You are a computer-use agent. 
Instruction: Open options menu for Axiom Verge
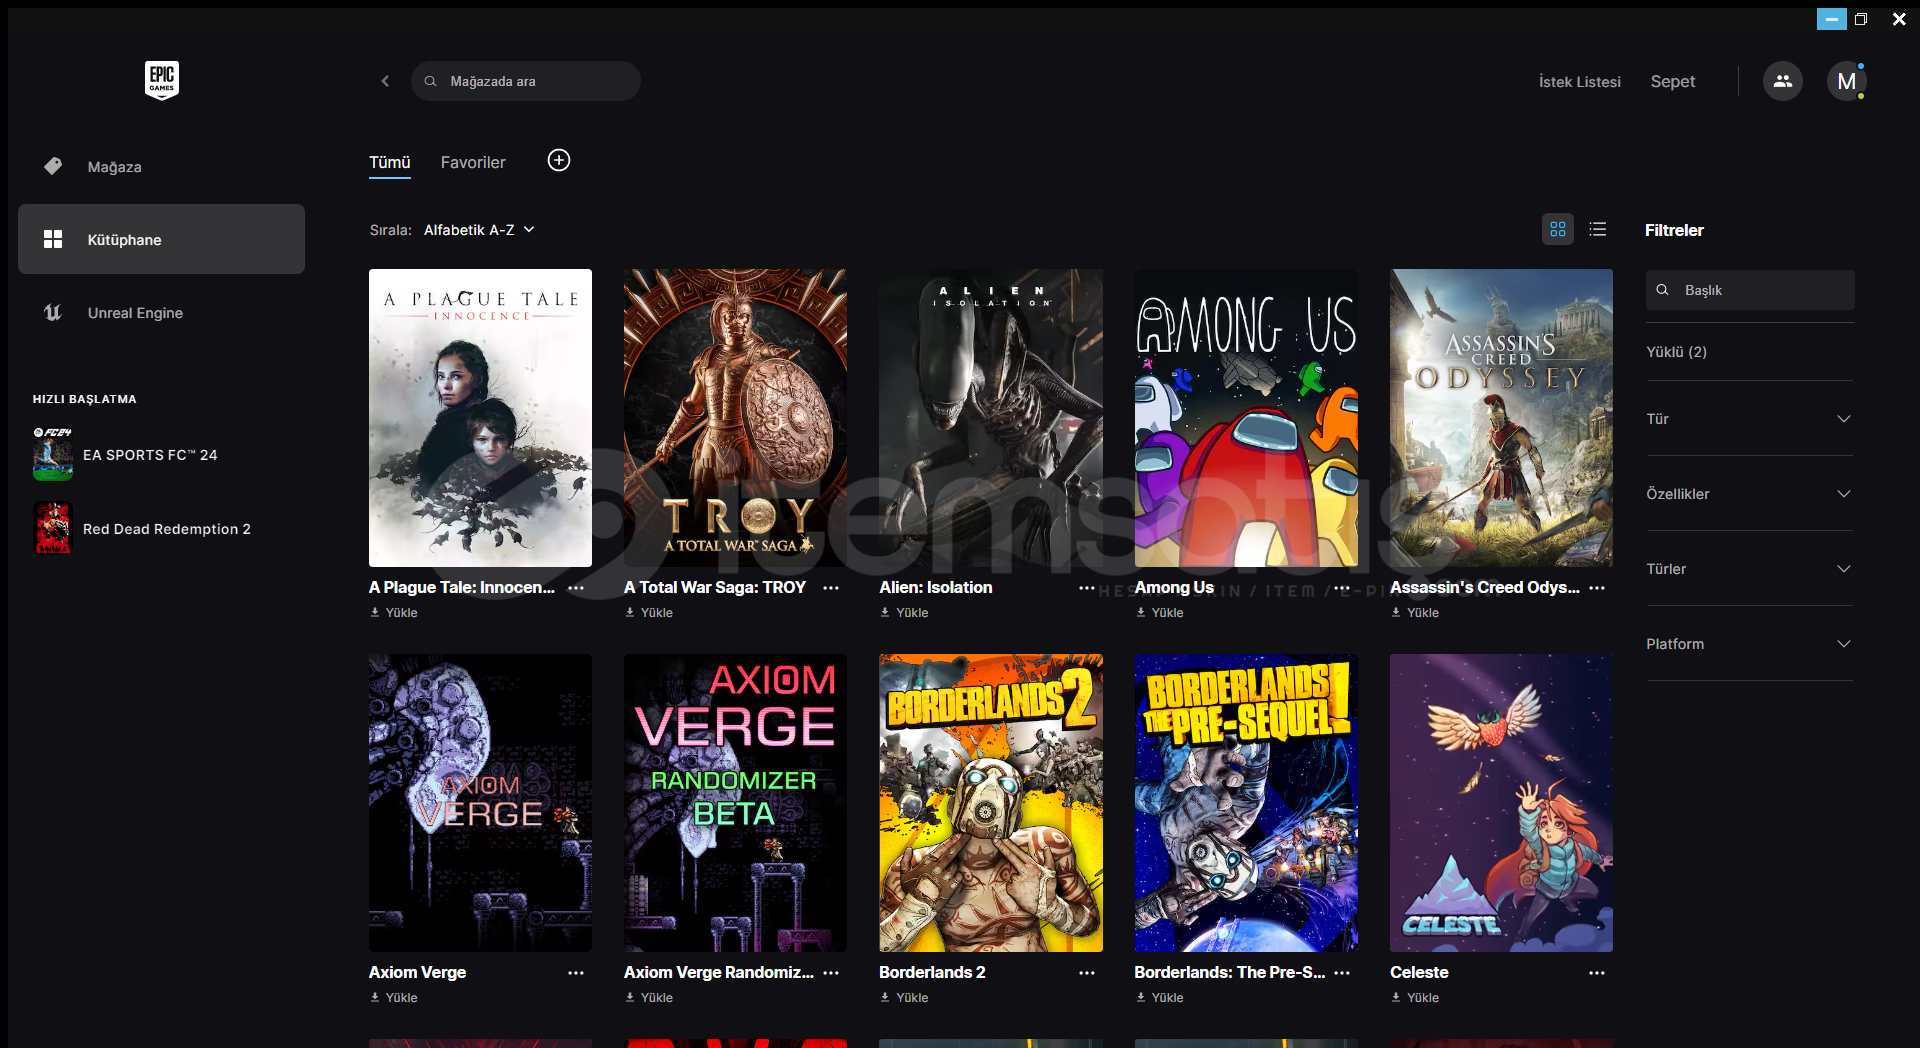[576, 973]
